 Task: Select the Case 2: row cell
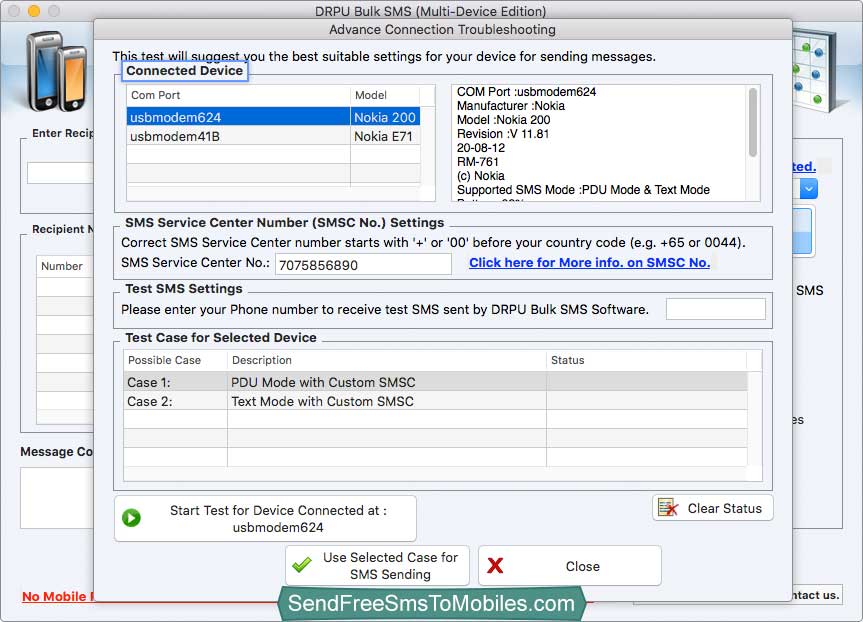[x=175, y=401]
